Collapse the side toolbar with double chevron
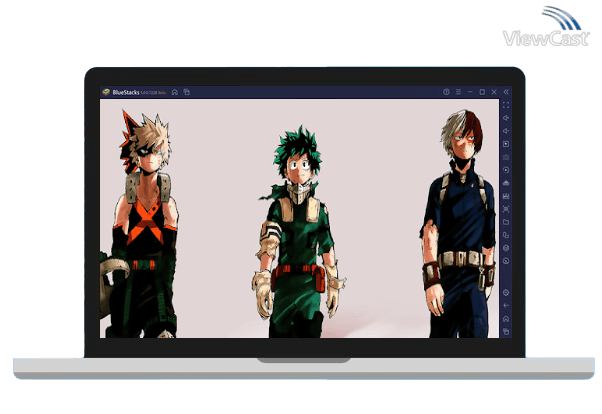 coord(506,92)
